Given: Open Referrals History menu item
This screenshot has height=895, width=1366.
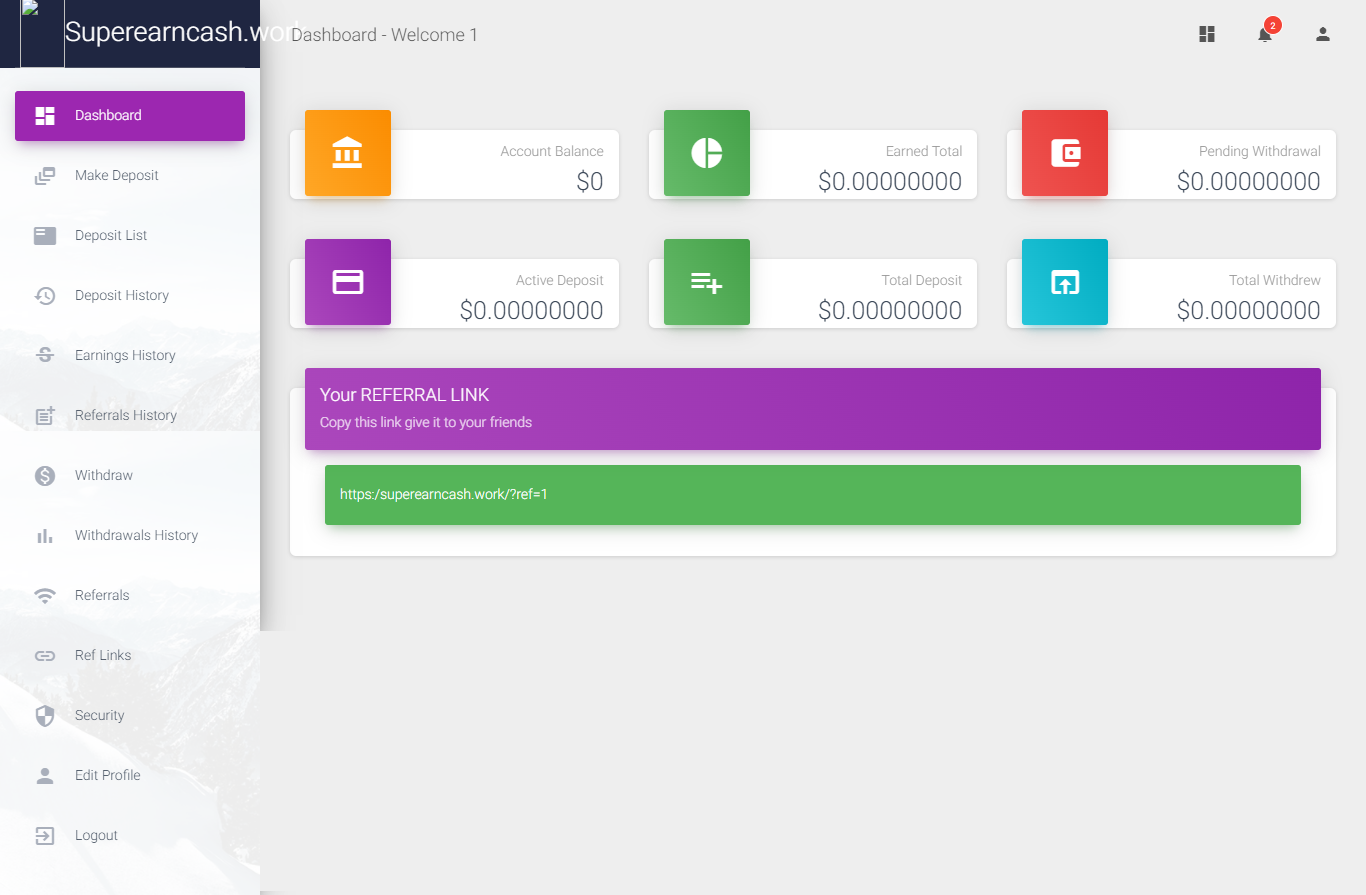Looking at the screenshot, I should 125,416.
